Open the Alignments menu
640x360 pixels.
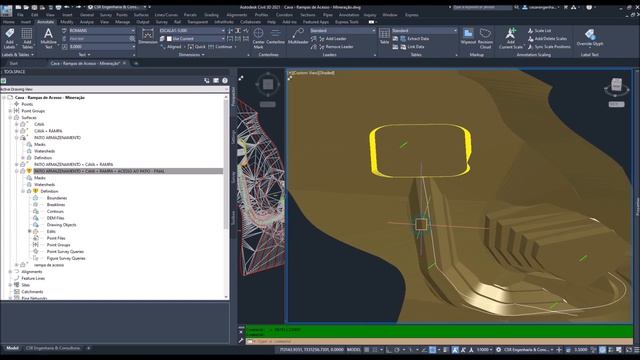(x=236, y=15)
